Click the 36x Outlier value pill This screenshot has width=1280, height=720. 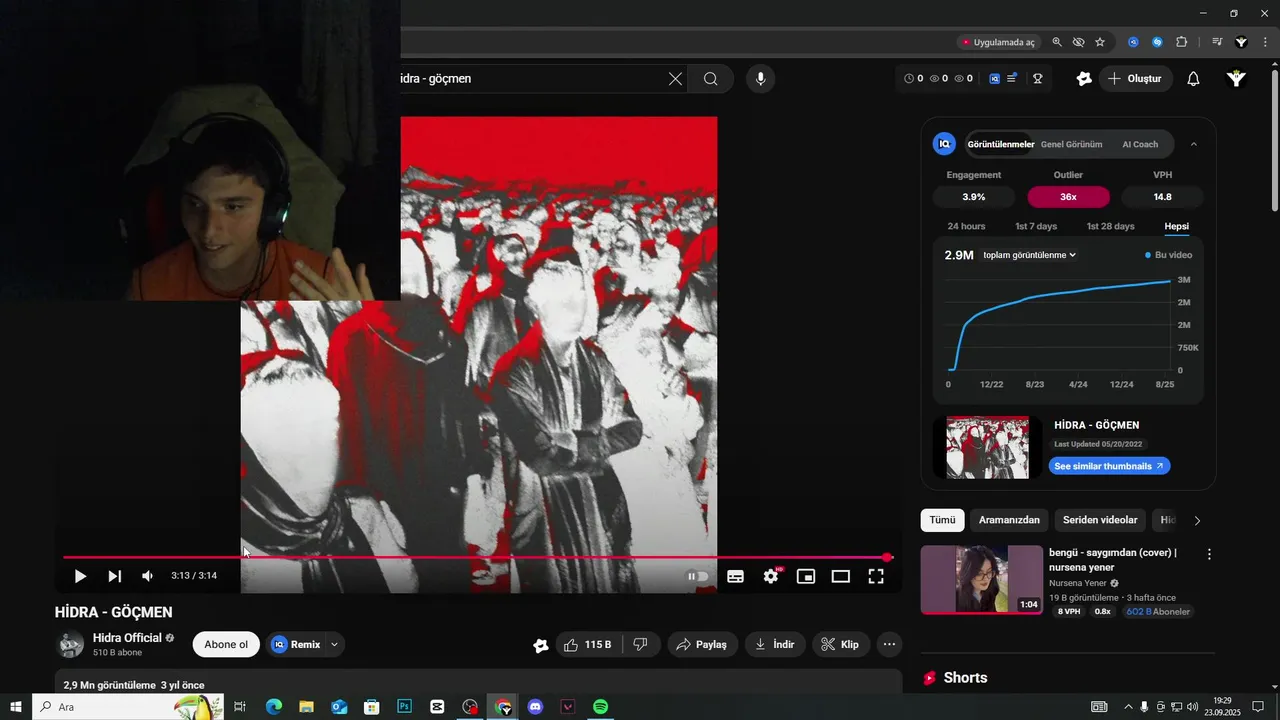[1068, 197]
